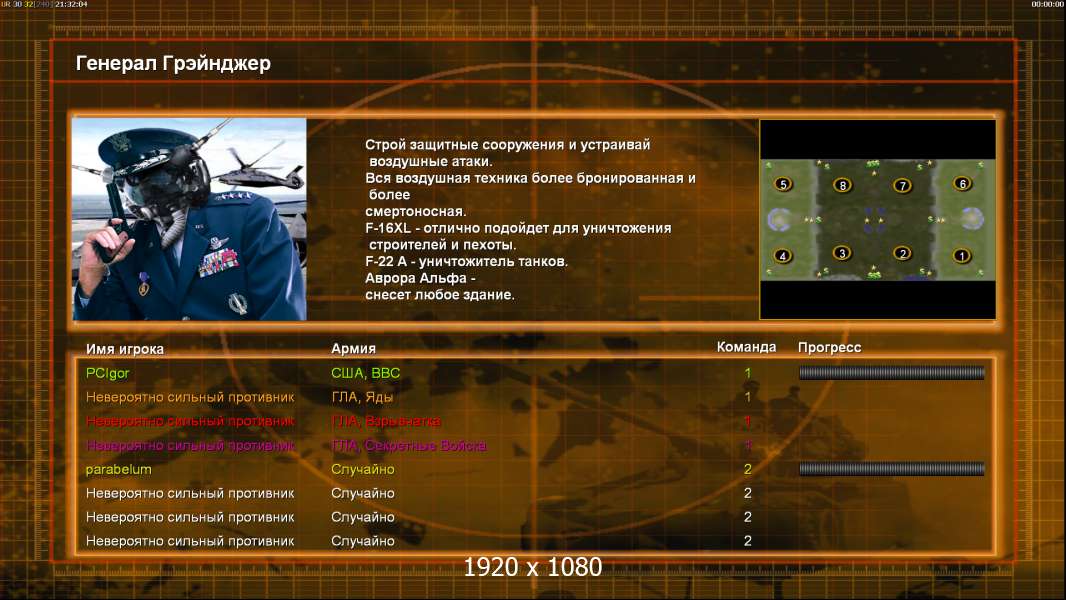Screen dimensions: 1066x600
Task: Click the "Прогресс" column header
Action: point(829,347)
